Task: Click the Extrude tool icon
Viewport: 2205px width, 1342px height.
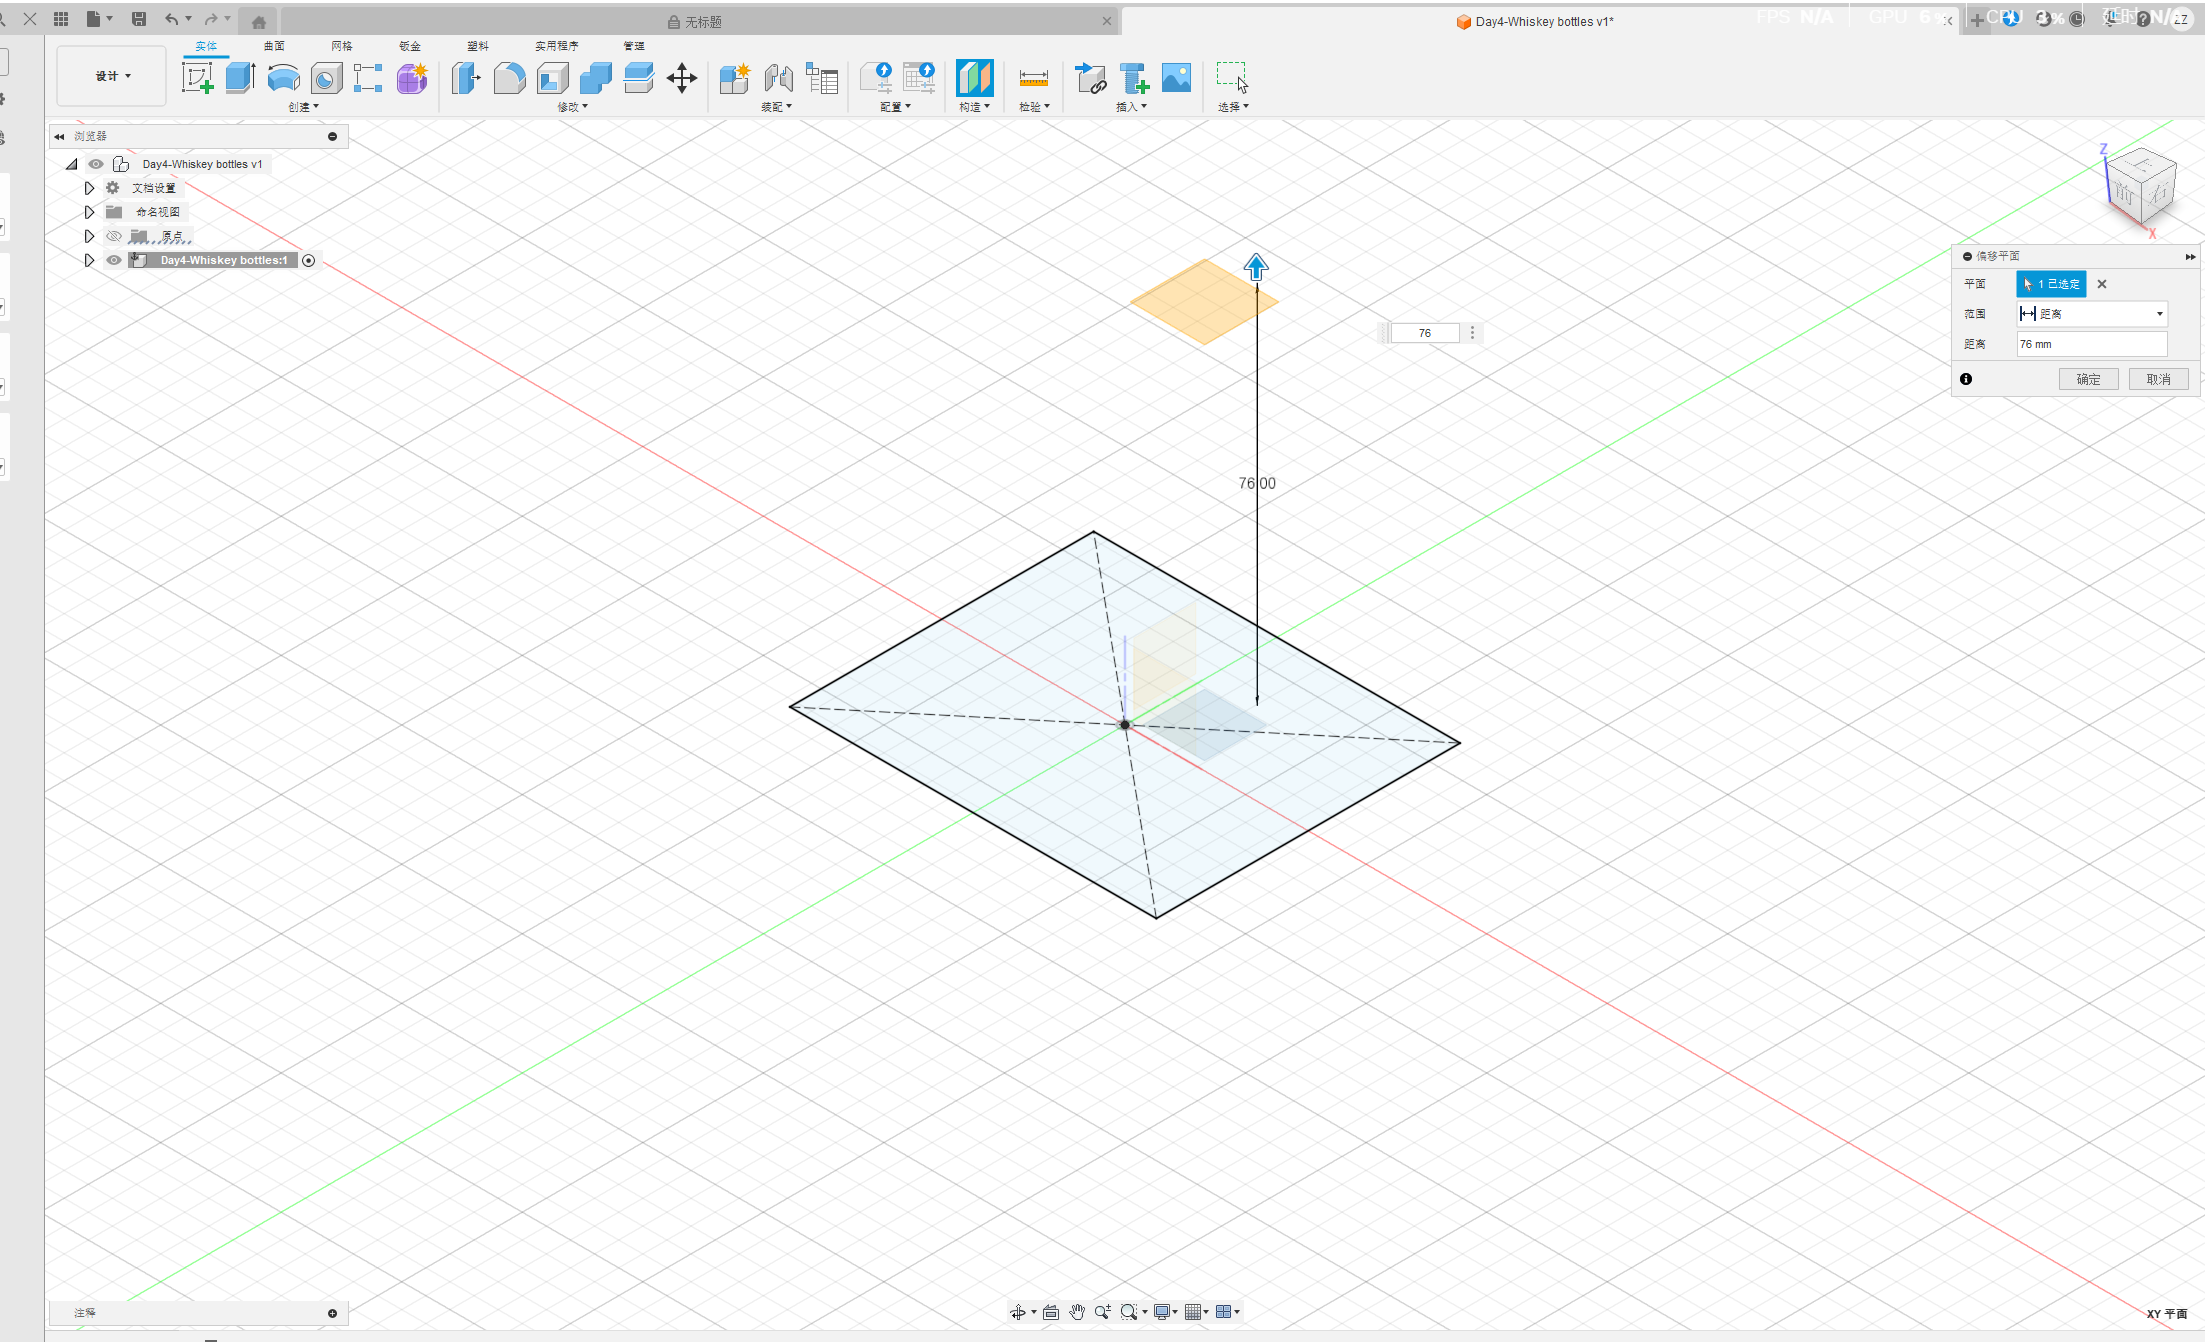Action: (240, 78)
